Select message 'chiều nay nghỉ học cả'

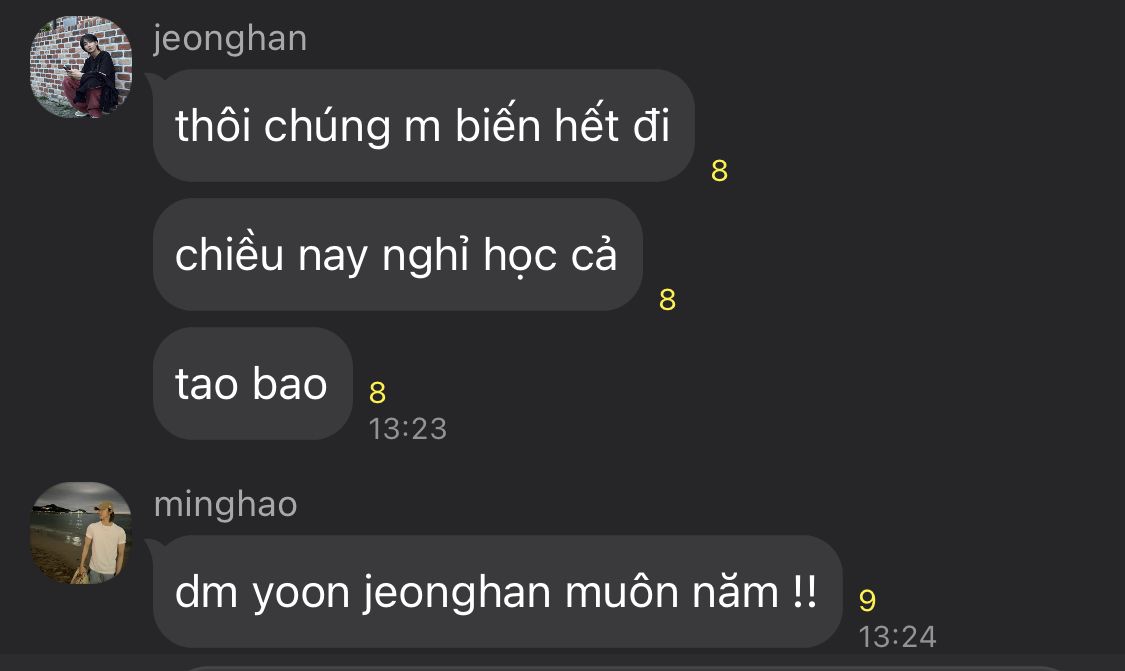(x=397, y=255)
